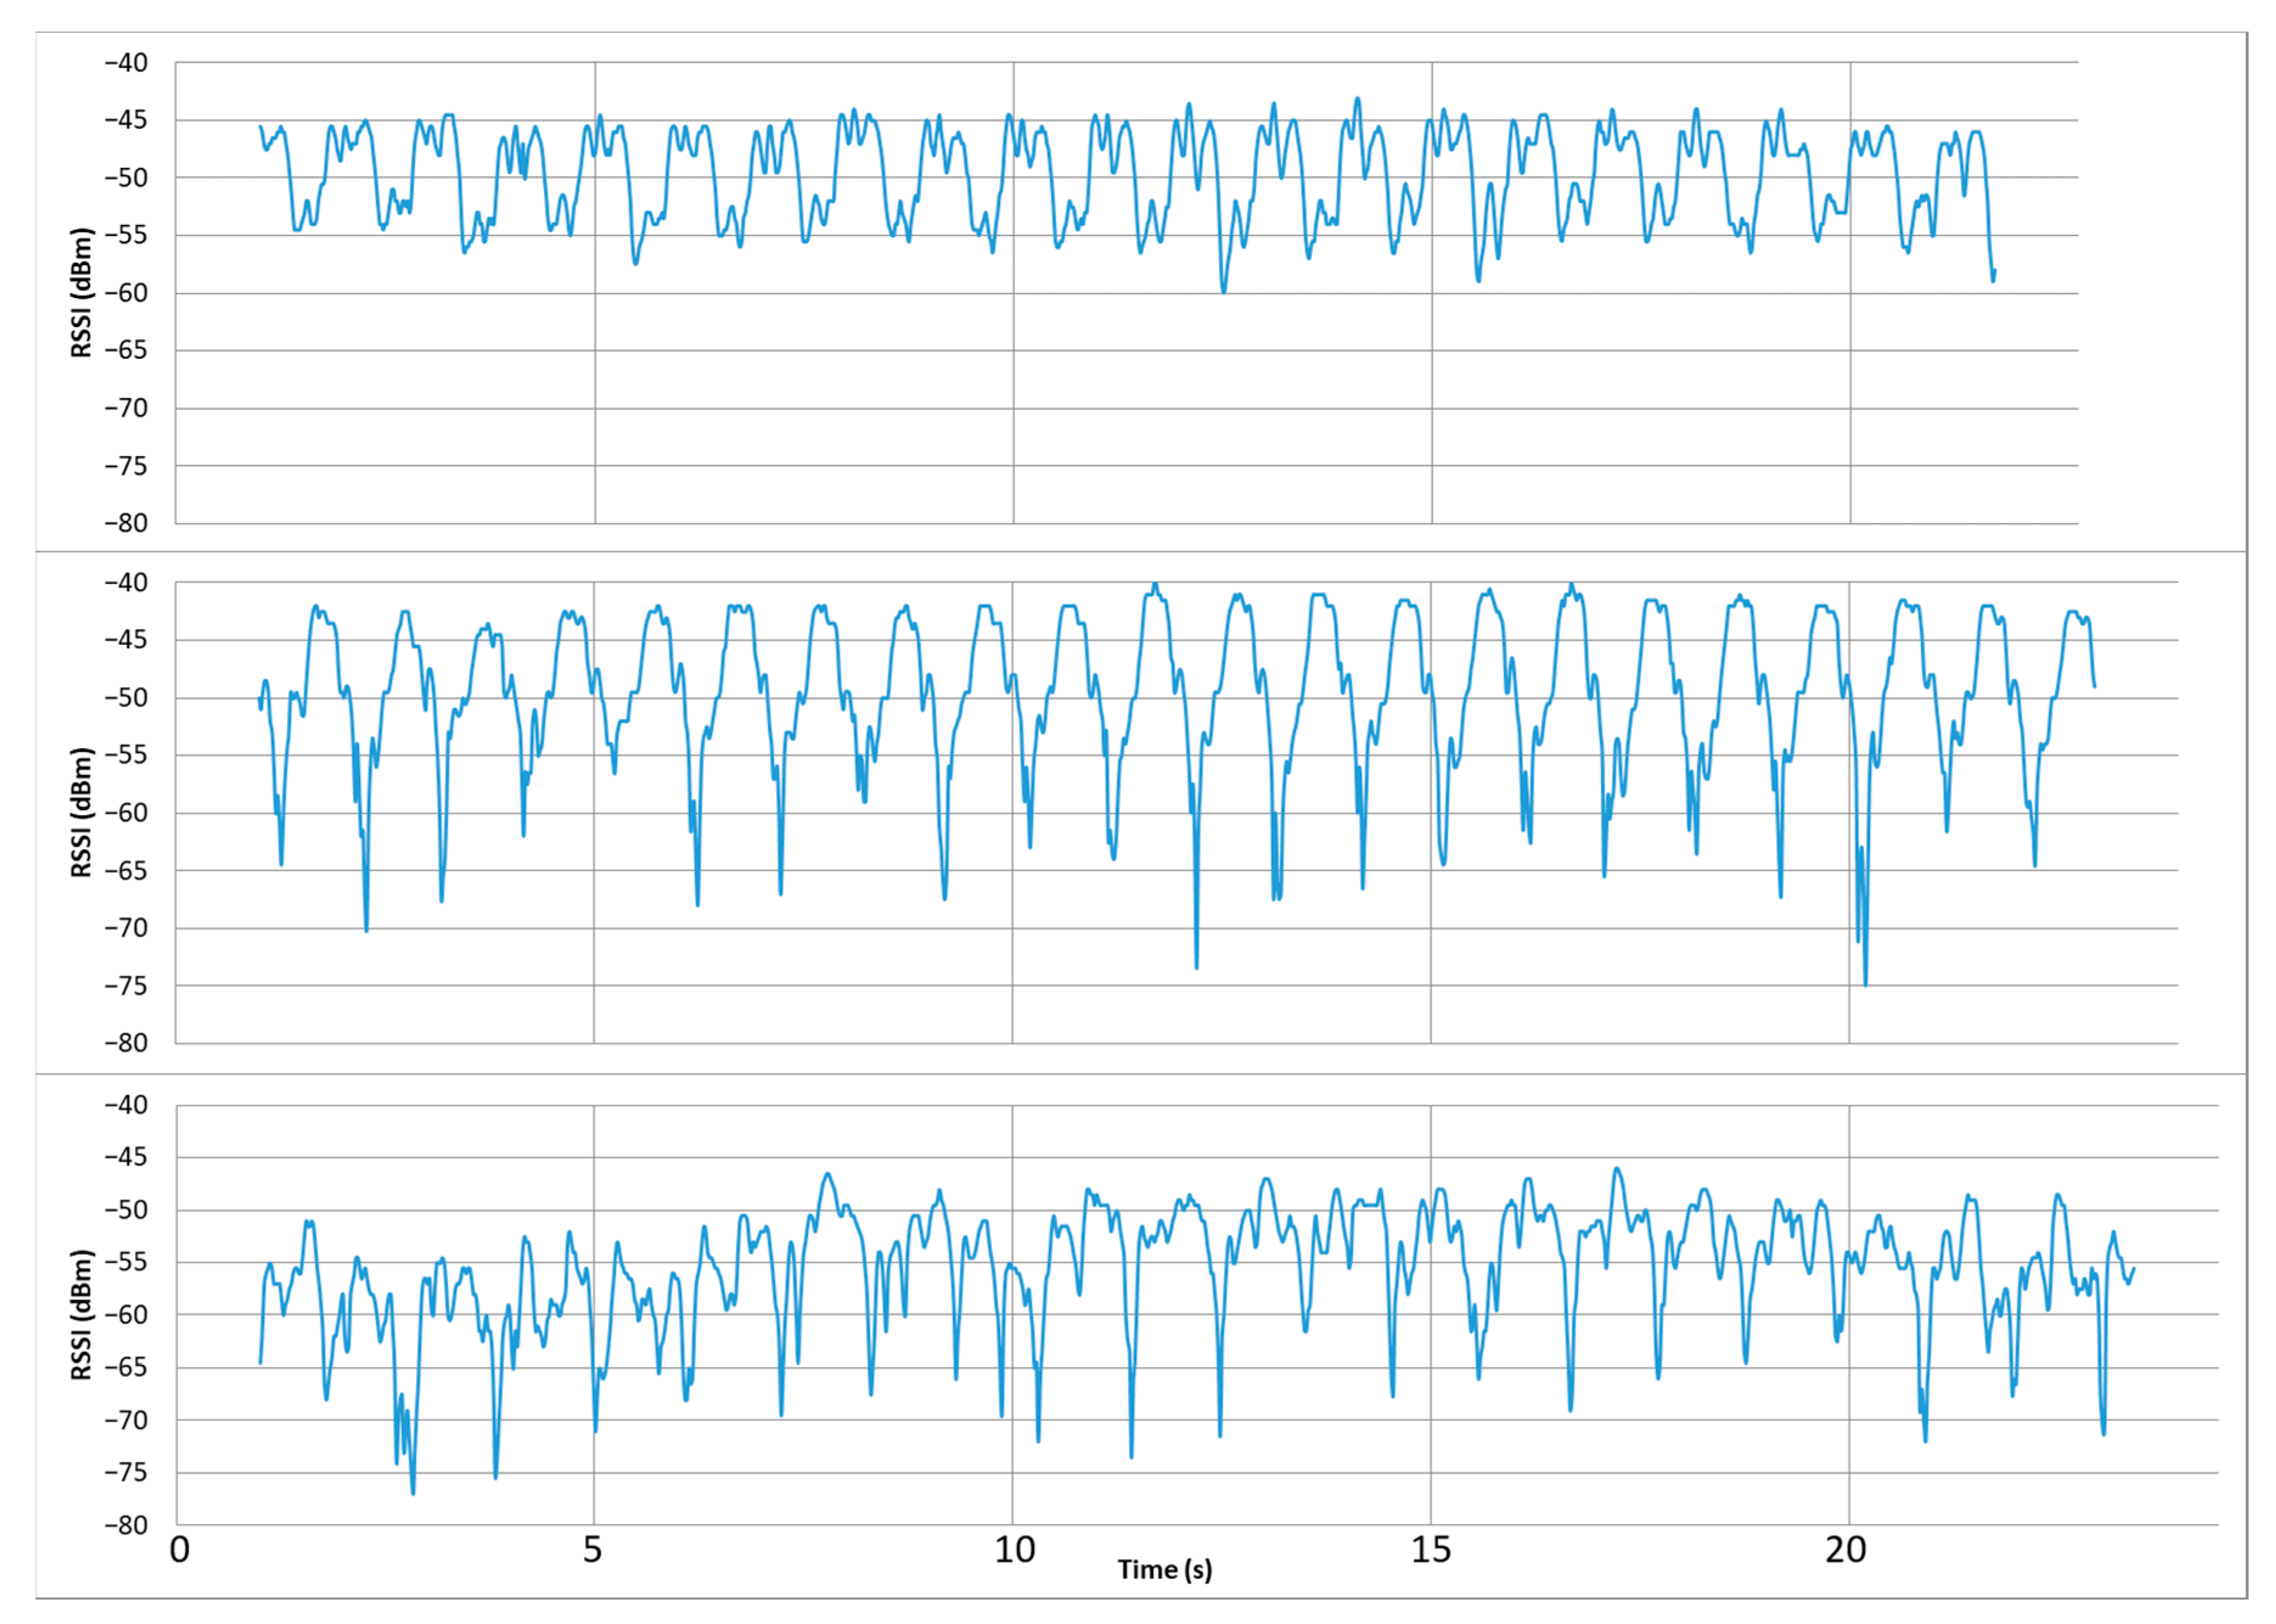Click the x-axis tick label 5
The height and width of the screenshot is (1624, 2276).
coord(593,1549)
